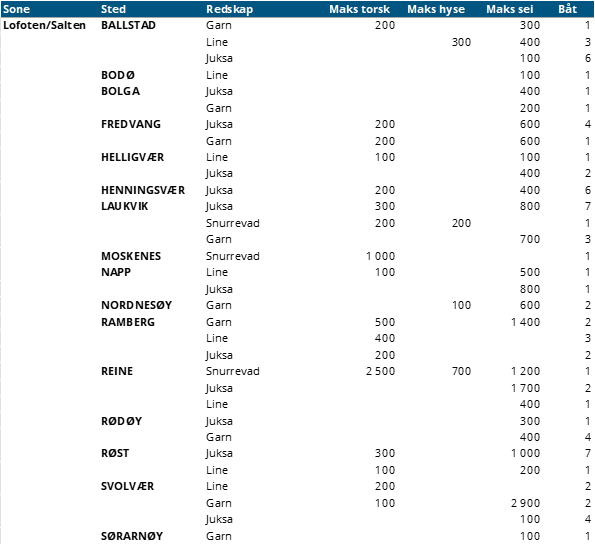Click the MOSKENES location cell
595x545 pixels.
point(131,256)
